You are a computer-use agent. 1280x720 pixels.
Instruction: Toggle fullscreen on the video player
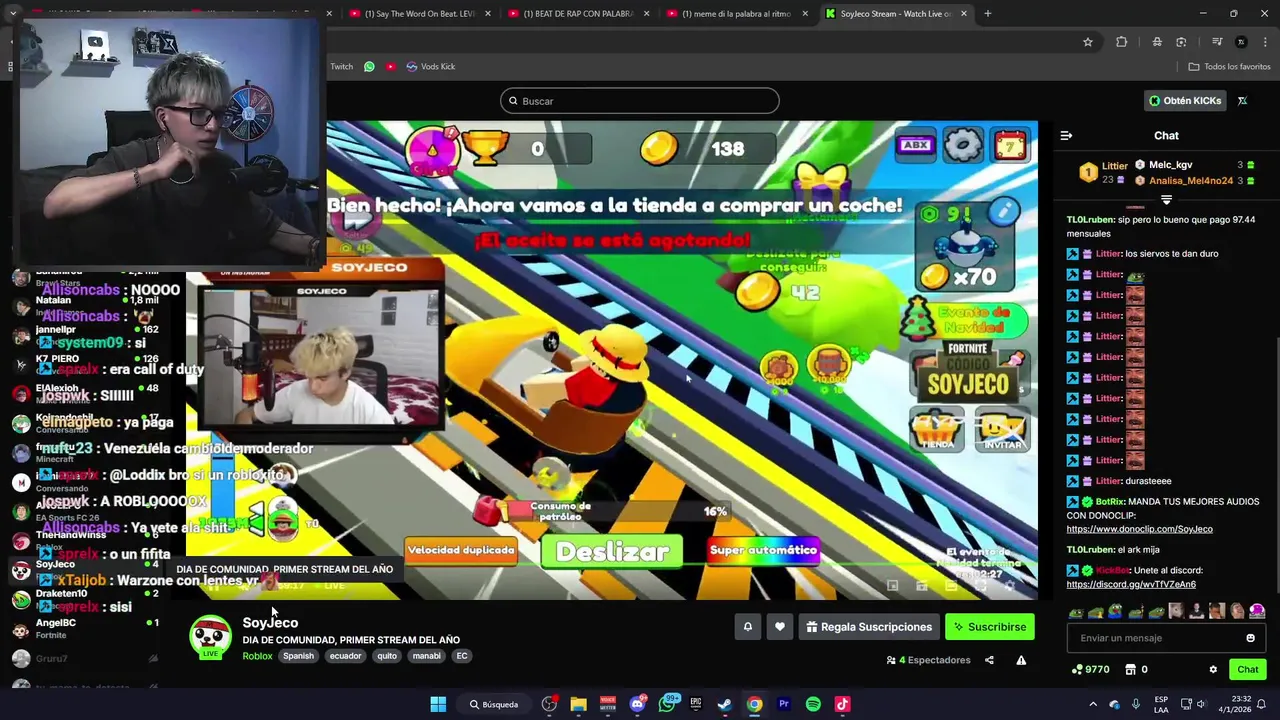coord(980,585)
